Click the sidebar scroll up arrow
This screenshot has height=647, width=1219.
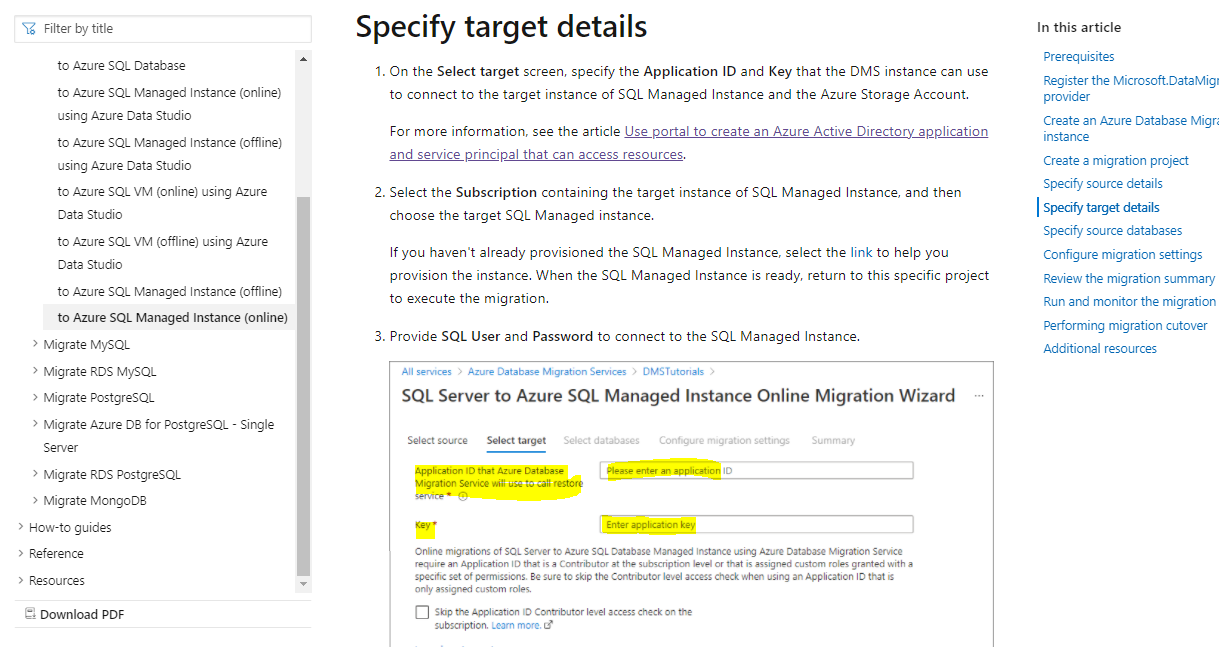coord(304,59)
